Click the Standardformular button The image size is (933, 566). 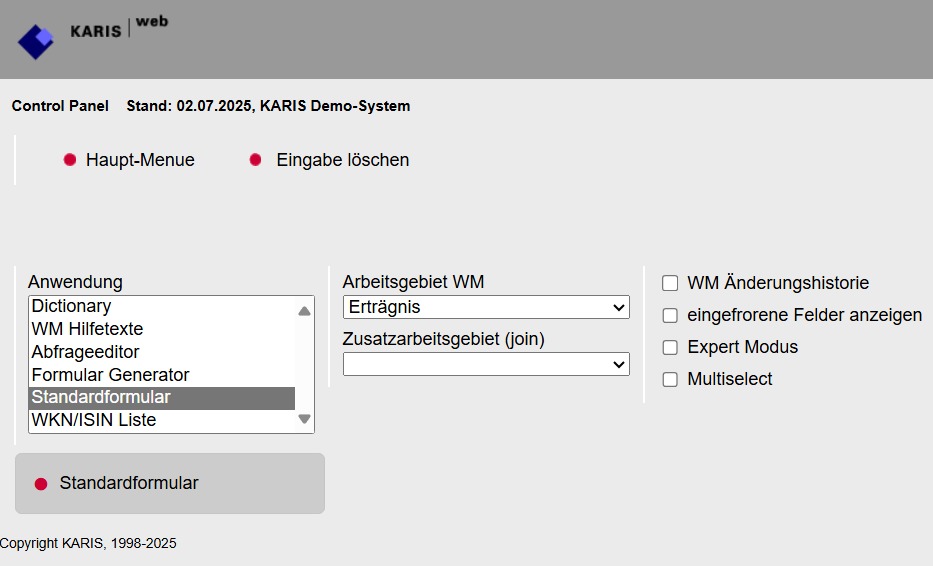[x=170, y=483]
